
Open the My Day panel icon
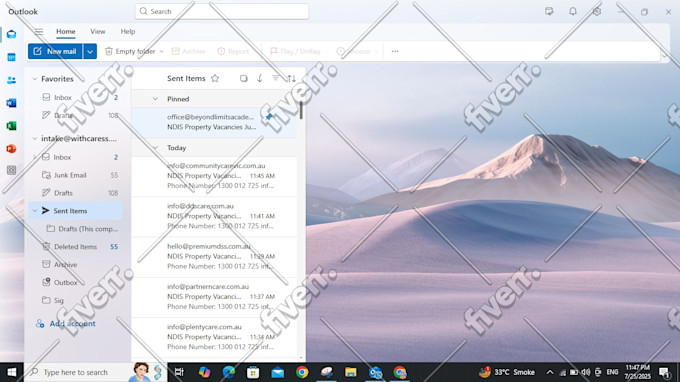549,12
